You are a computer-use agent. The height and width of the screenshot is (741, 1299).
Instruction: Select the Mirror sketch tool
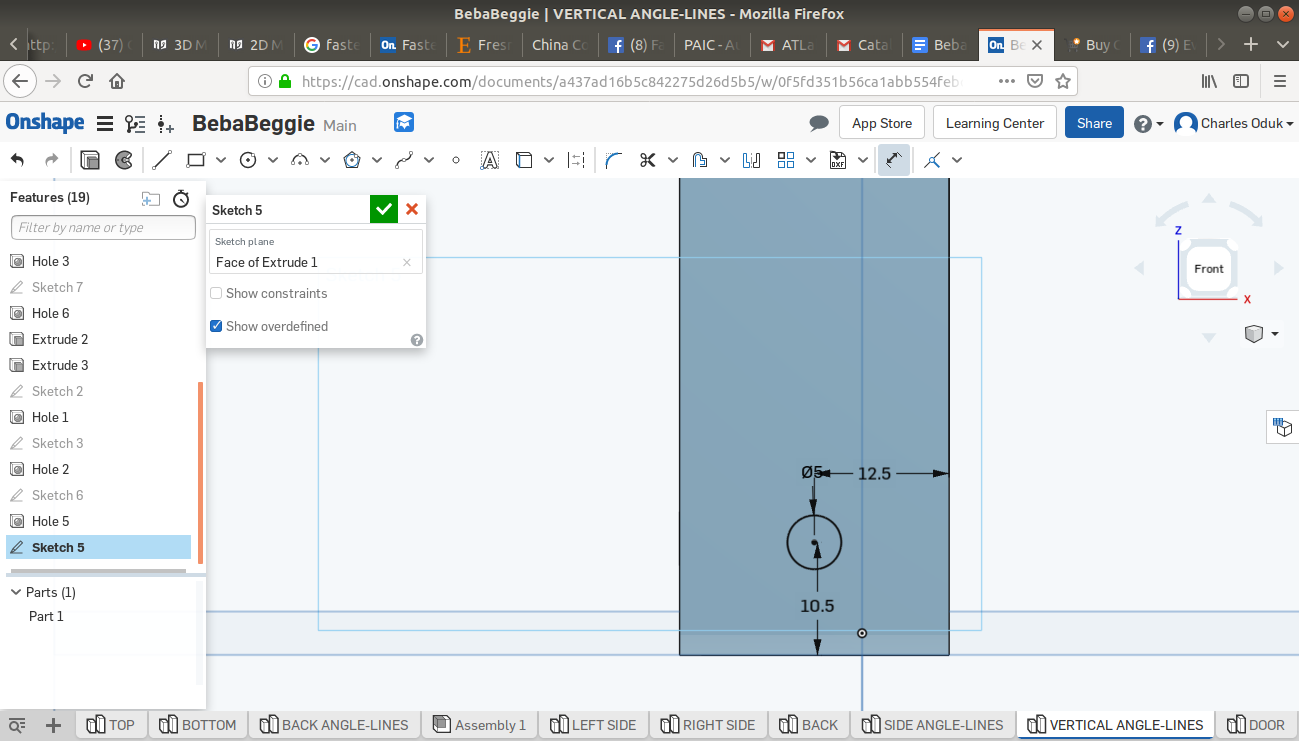(x=752, y=160)
